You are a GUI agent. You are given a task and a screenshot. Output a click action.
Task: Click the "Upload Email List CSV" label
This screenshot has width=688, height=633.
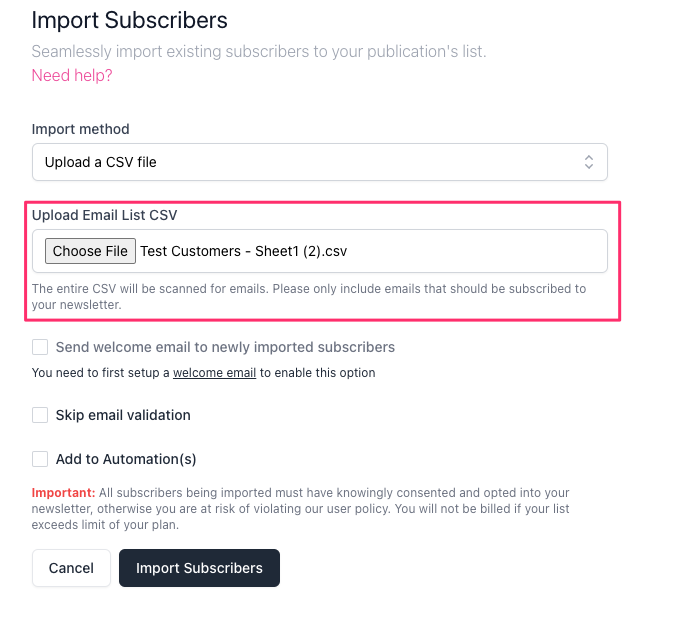point(105,215)
